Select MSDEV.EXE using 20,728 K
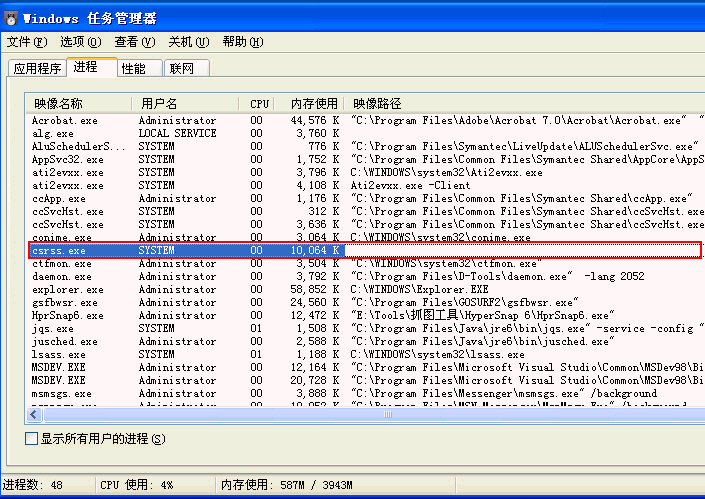This screenshot has width=705, height=499. tap(366, 381)
